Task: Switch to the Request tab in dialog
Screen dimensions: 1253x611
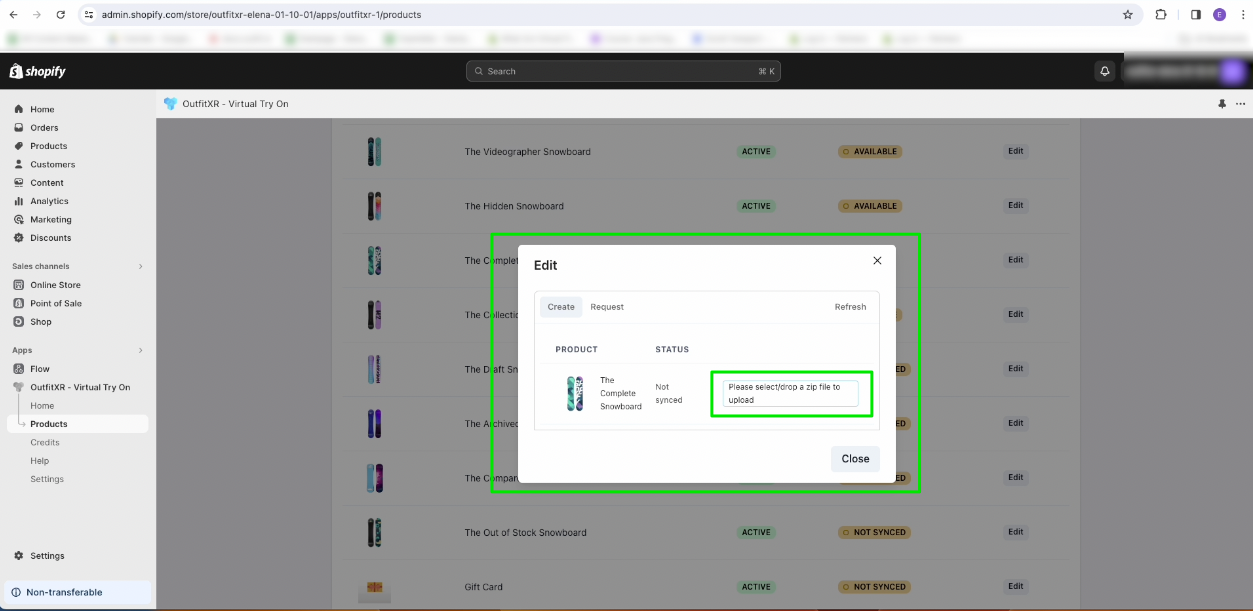Action: [607, 307]
